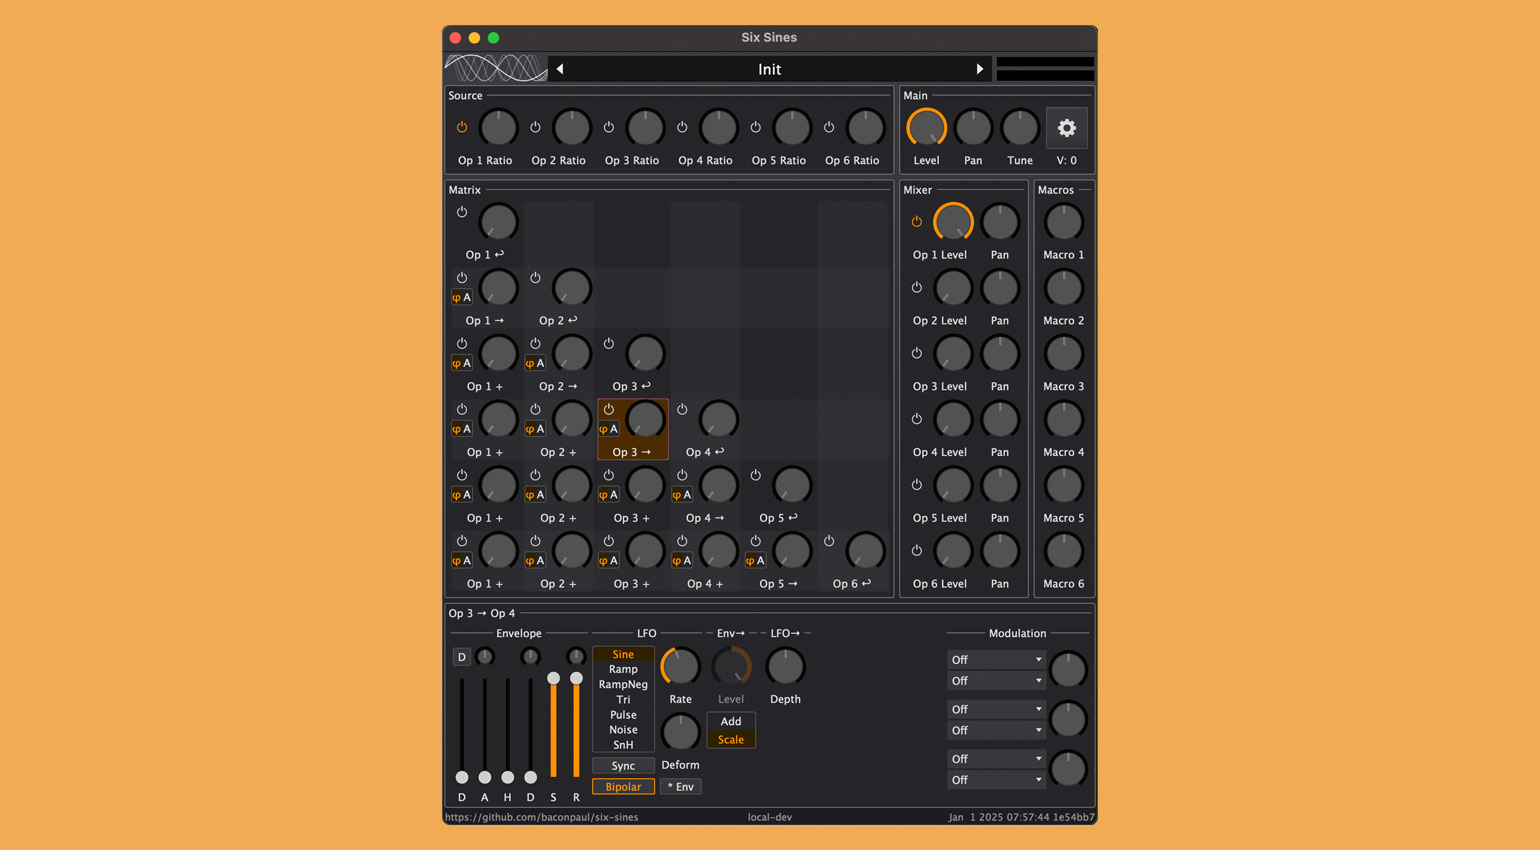Image resolution: width=1540 pixels, height=850 pixels.
Task: Toggle power icon for Op 6 feedback knob
Action: coord(829,541)
